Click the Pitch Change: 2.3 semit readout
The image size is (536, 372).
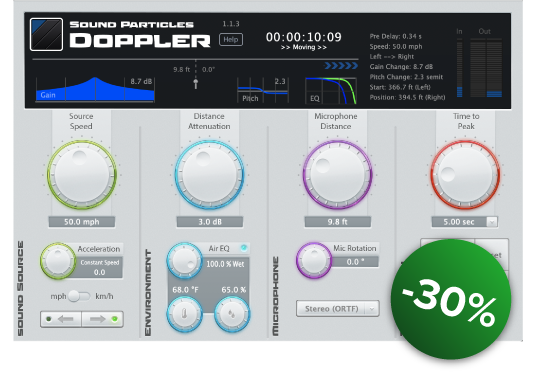[406, 77]
